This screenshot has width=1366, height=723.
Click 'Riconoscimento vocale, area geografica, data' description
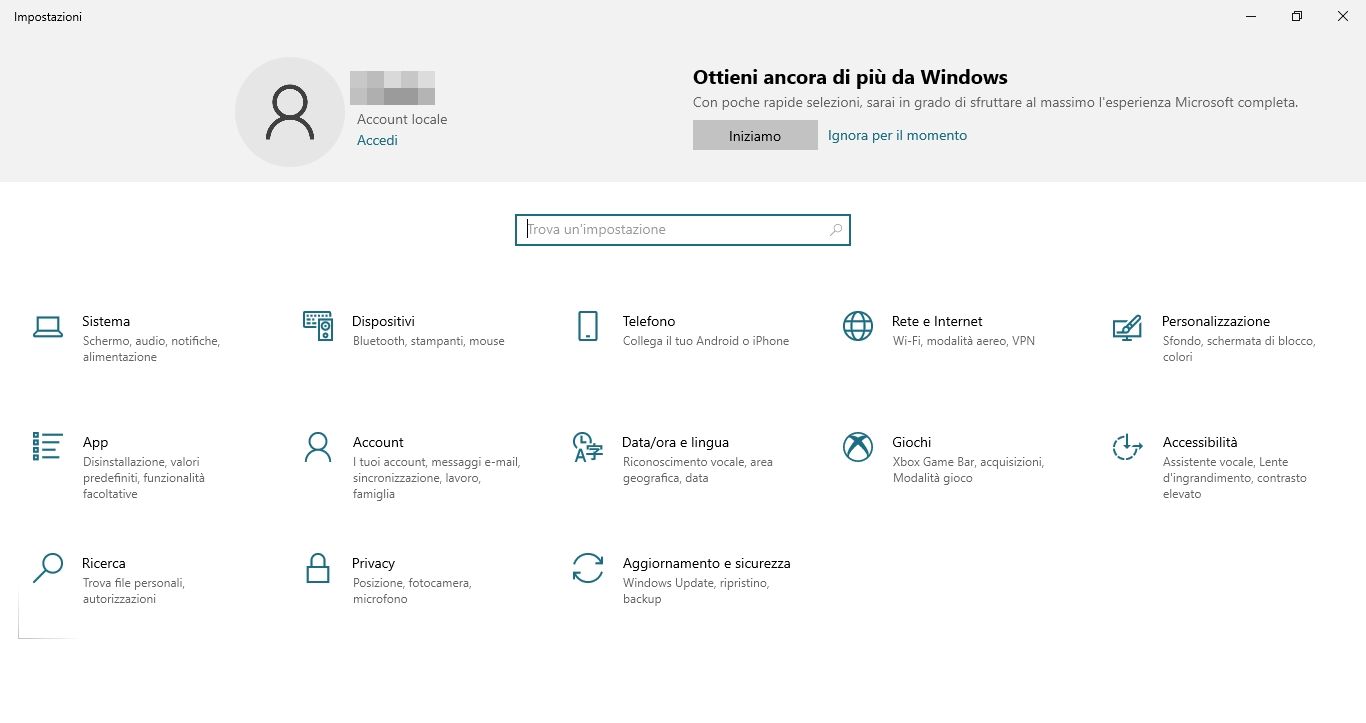pos(698,470)
